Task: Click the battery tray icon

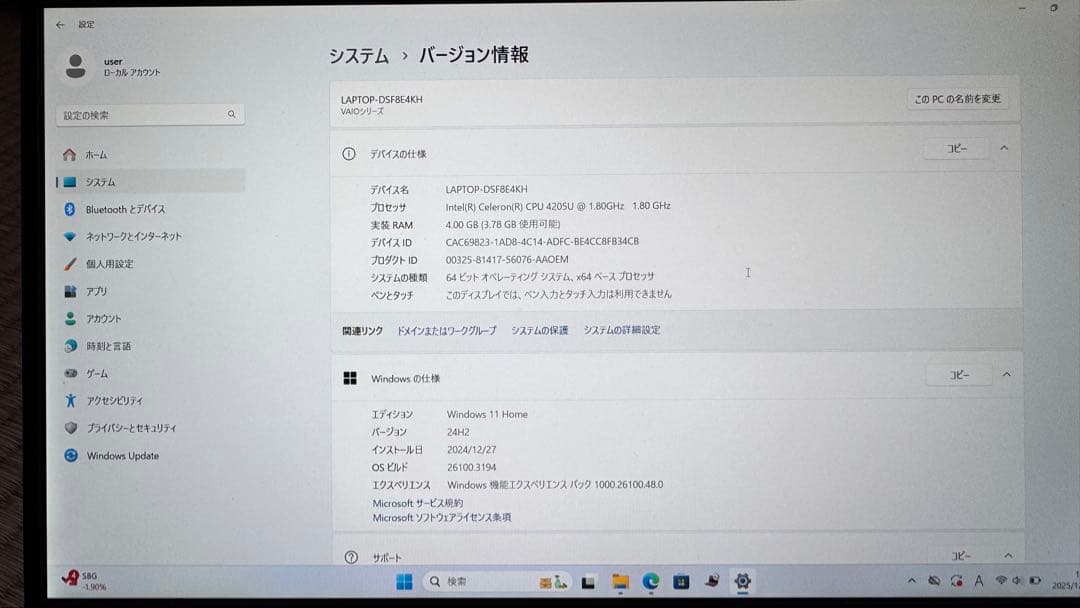Action: coord(1035,581)
